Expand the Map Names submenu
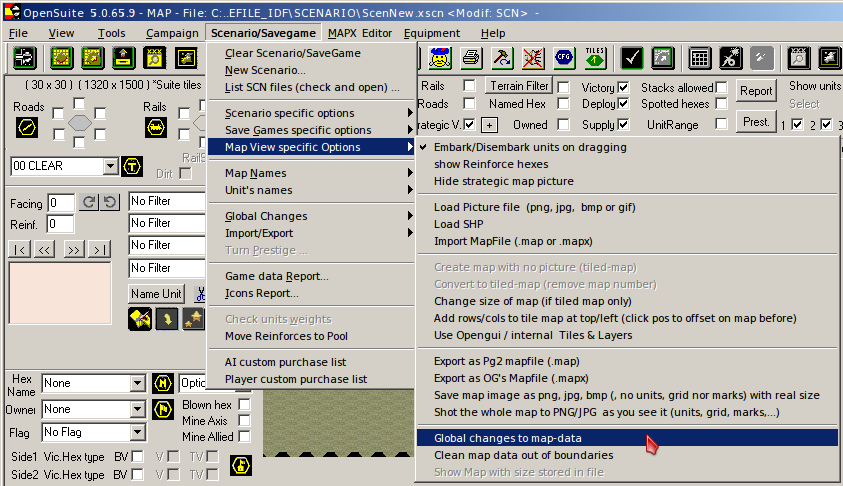This screenshot has height=486, width=843. coord(311,173)
